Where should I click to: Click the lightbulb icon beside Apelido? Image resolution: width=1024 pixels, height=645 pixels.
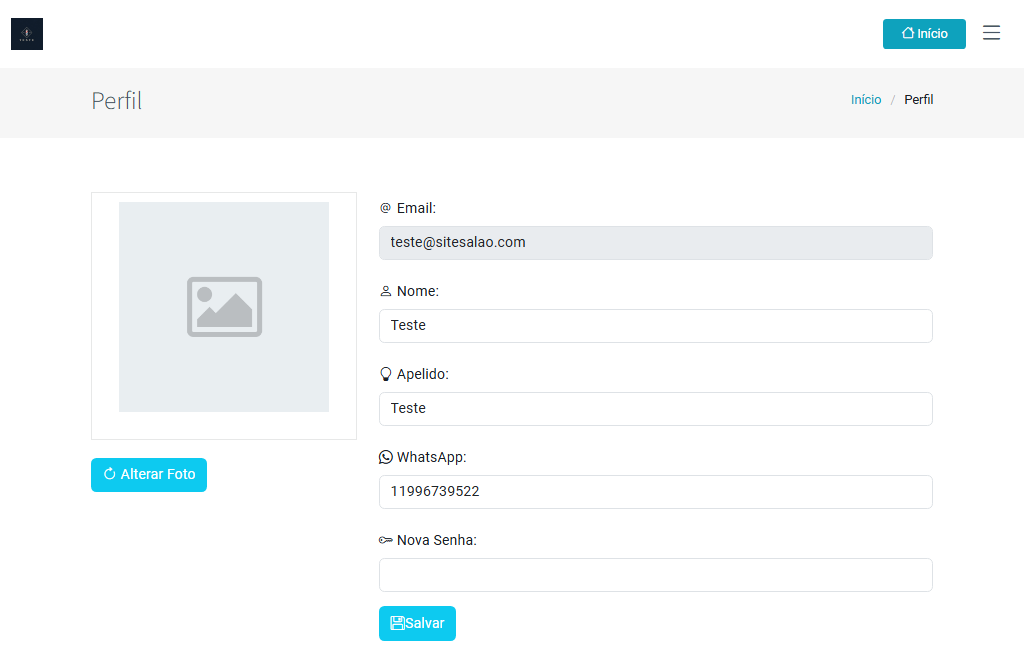coord(385,374)
